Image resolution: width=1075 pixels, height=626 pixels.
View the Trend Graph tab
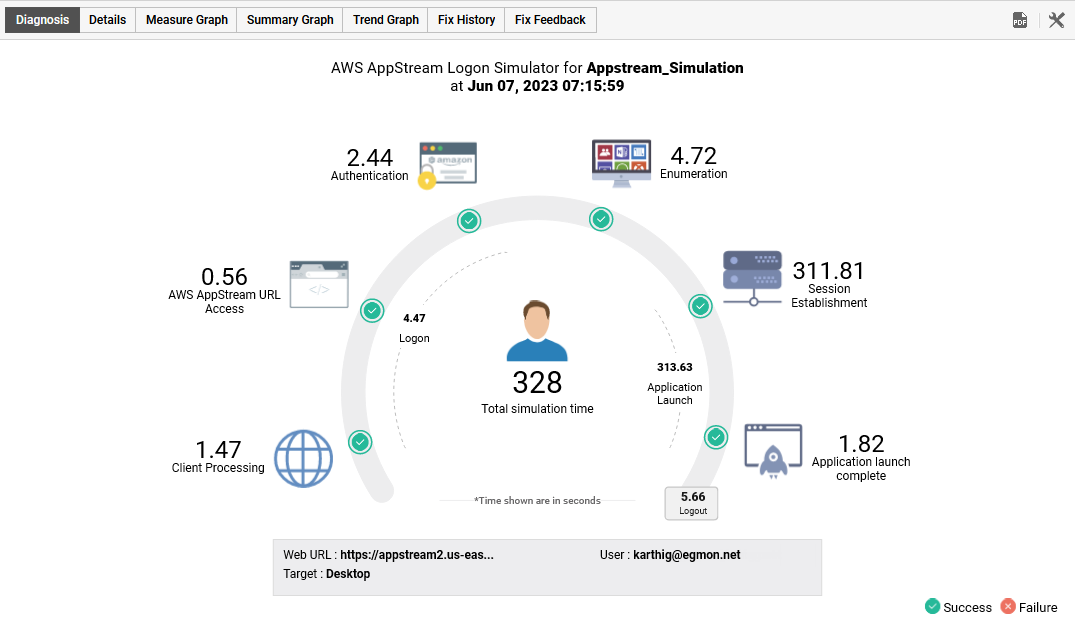pyautogui.click(x=386, y=20)
